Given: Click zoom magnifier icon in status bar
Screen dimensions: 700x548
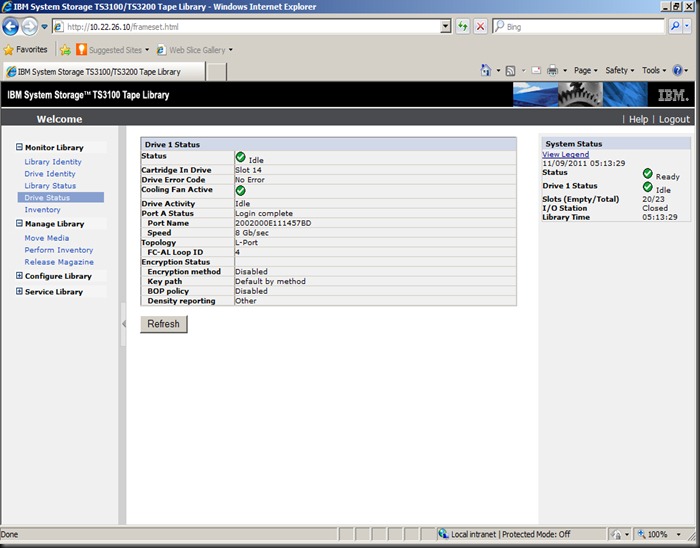Looking at the screenshot, I should pos(641,534).
